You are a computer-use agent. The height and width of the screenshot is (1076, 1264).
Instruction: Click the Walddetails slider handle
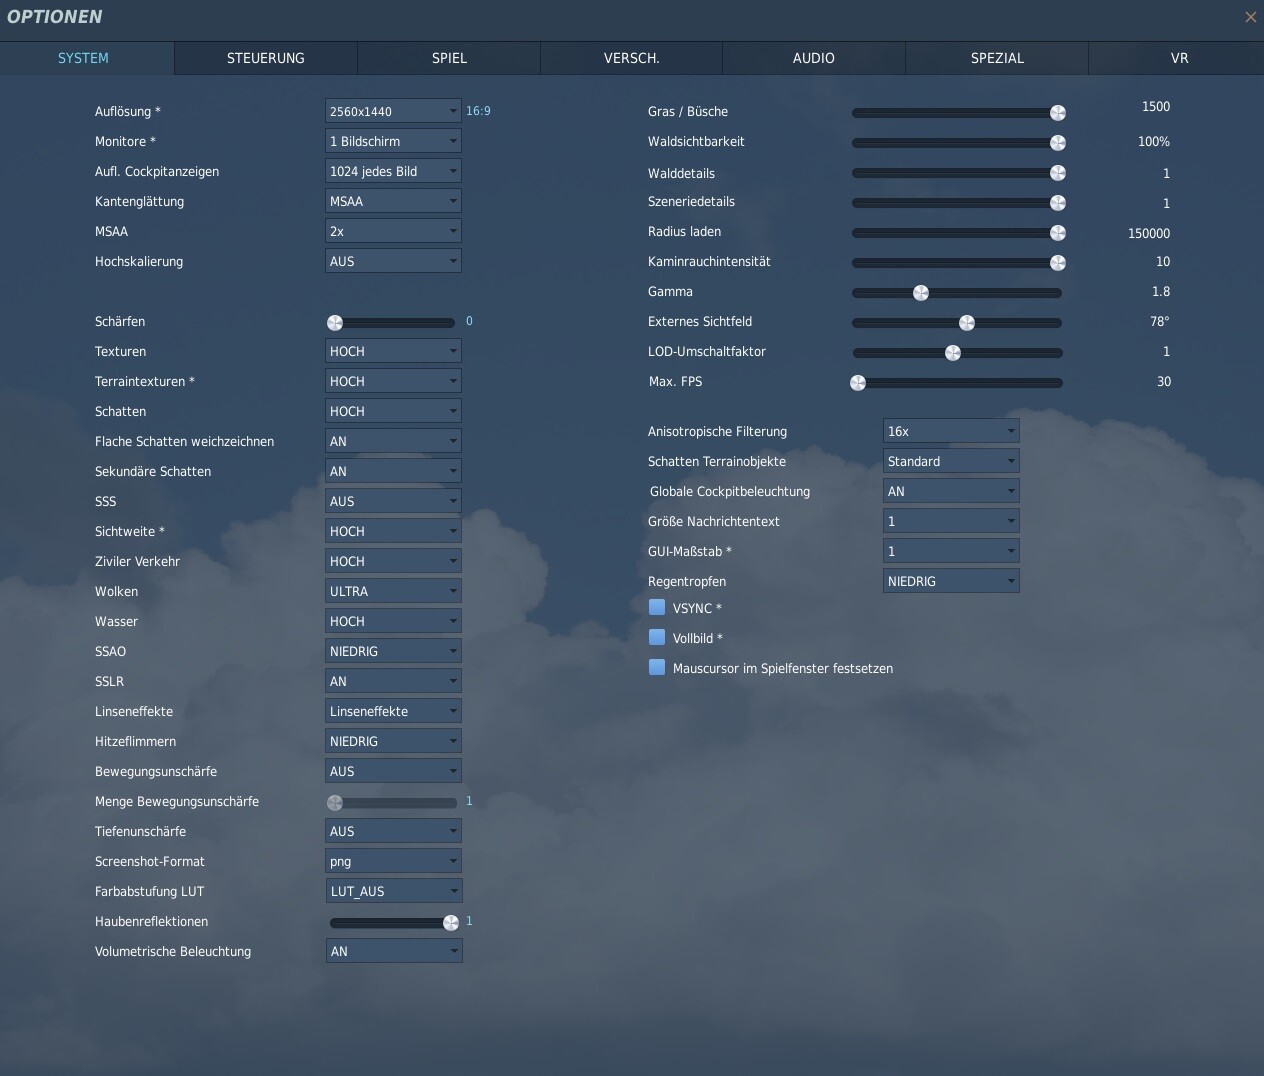pyautogui.click(x=1057, y=173)
